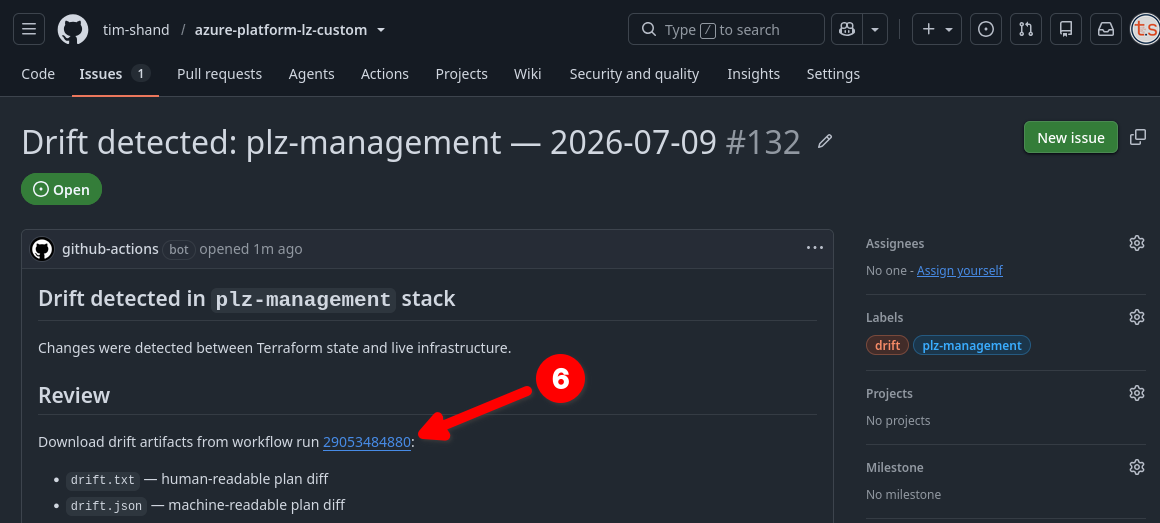Open the github-actions author avatar
The height and width of the screenshot is (523, 1160).
(x=42, y=249)
